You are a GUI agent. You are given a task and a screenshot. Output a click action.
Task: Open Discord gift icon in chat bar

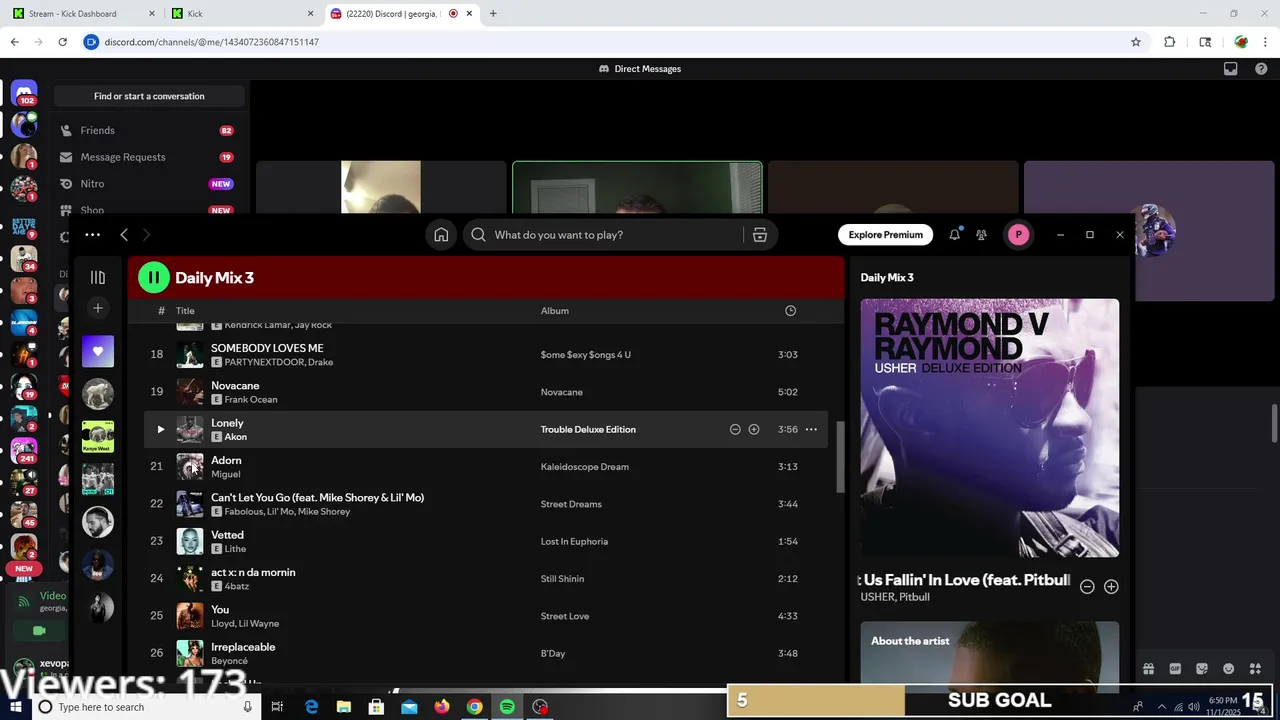coord(1148,669)
